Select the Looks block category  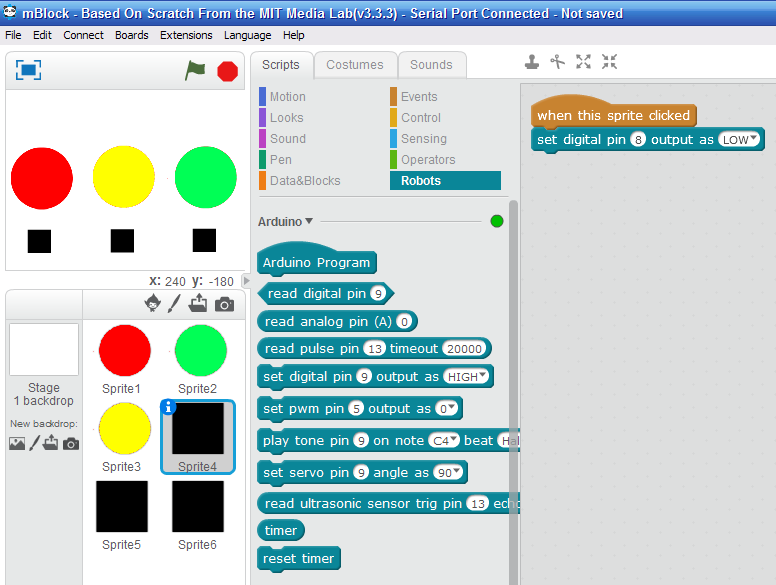[x=281, y=118]
